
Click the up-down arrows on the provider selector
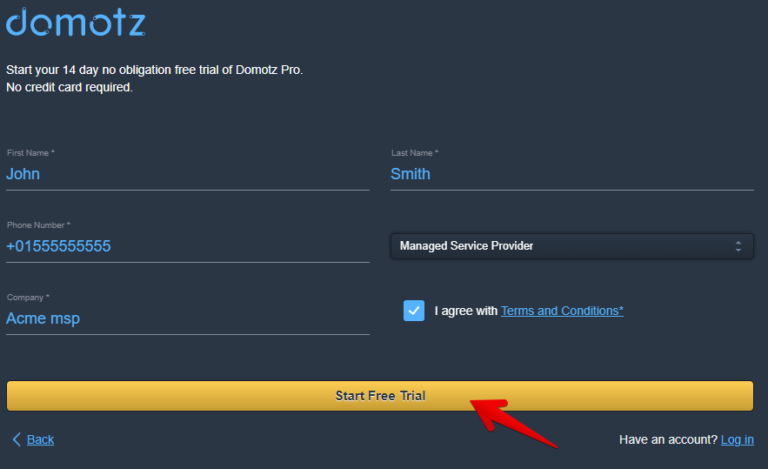[x=738, y=246]
